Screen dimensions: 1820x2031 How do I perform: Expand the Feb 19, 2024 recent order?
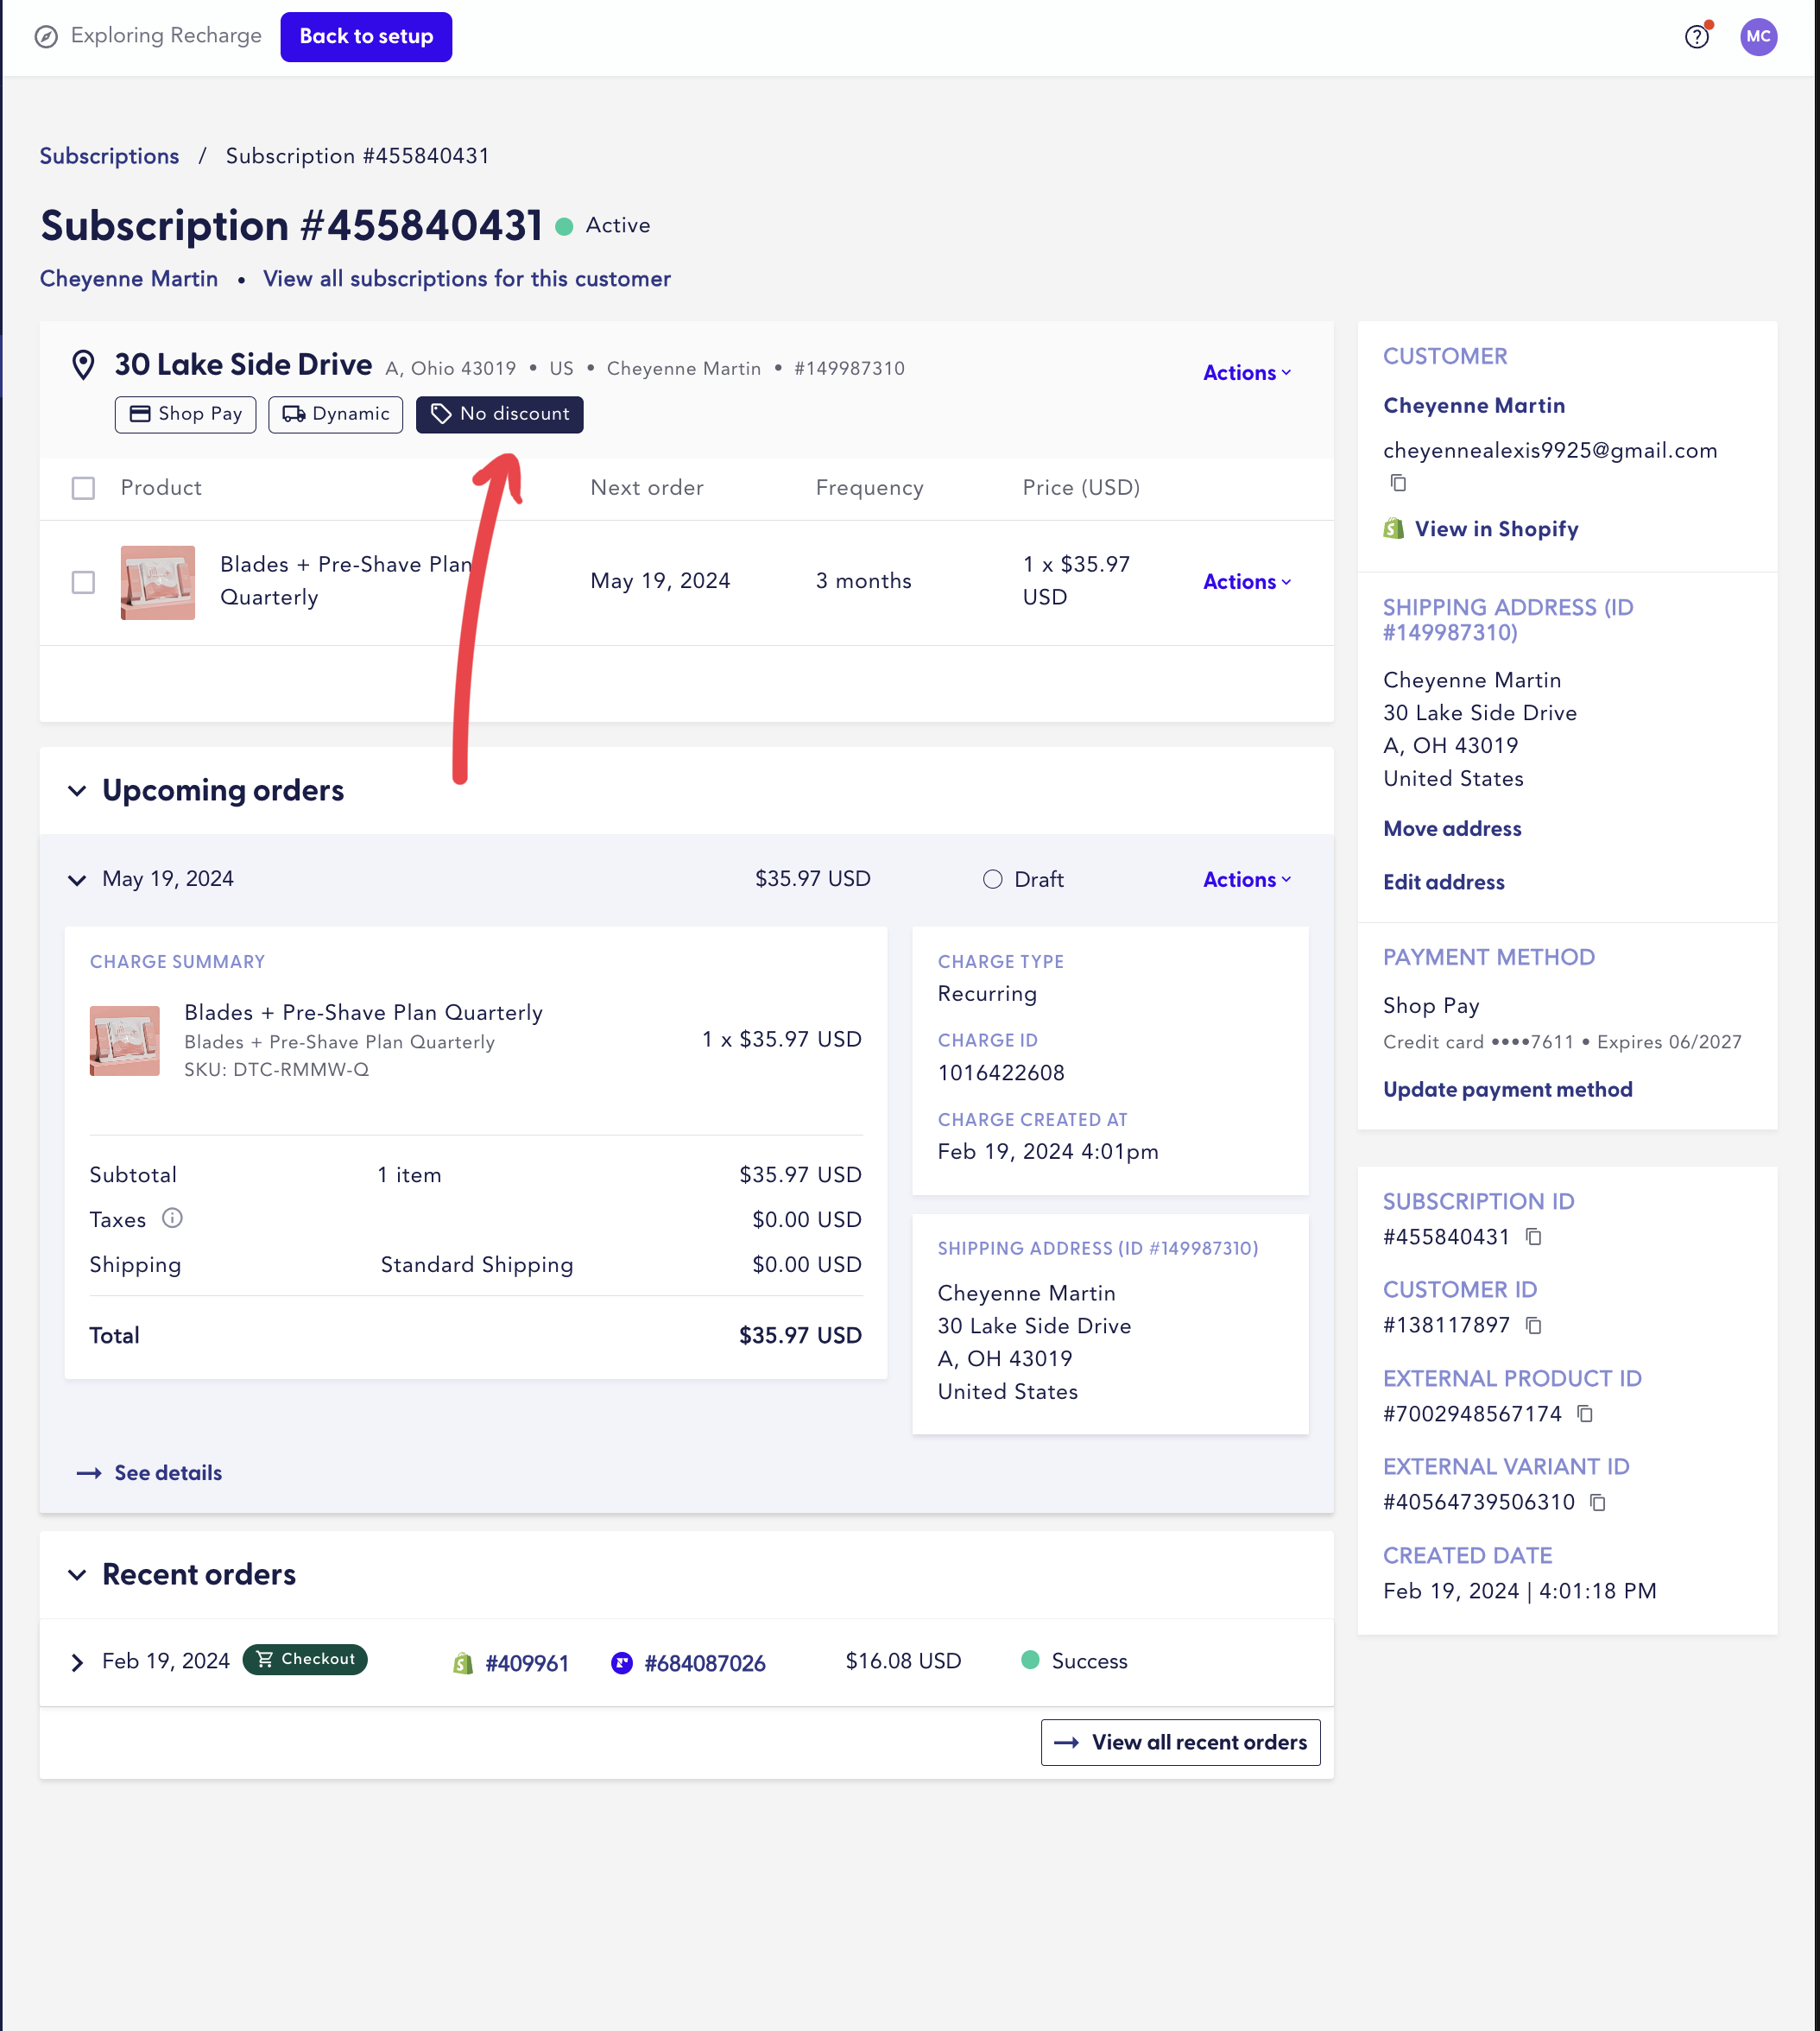click(x=77, y=1662)
